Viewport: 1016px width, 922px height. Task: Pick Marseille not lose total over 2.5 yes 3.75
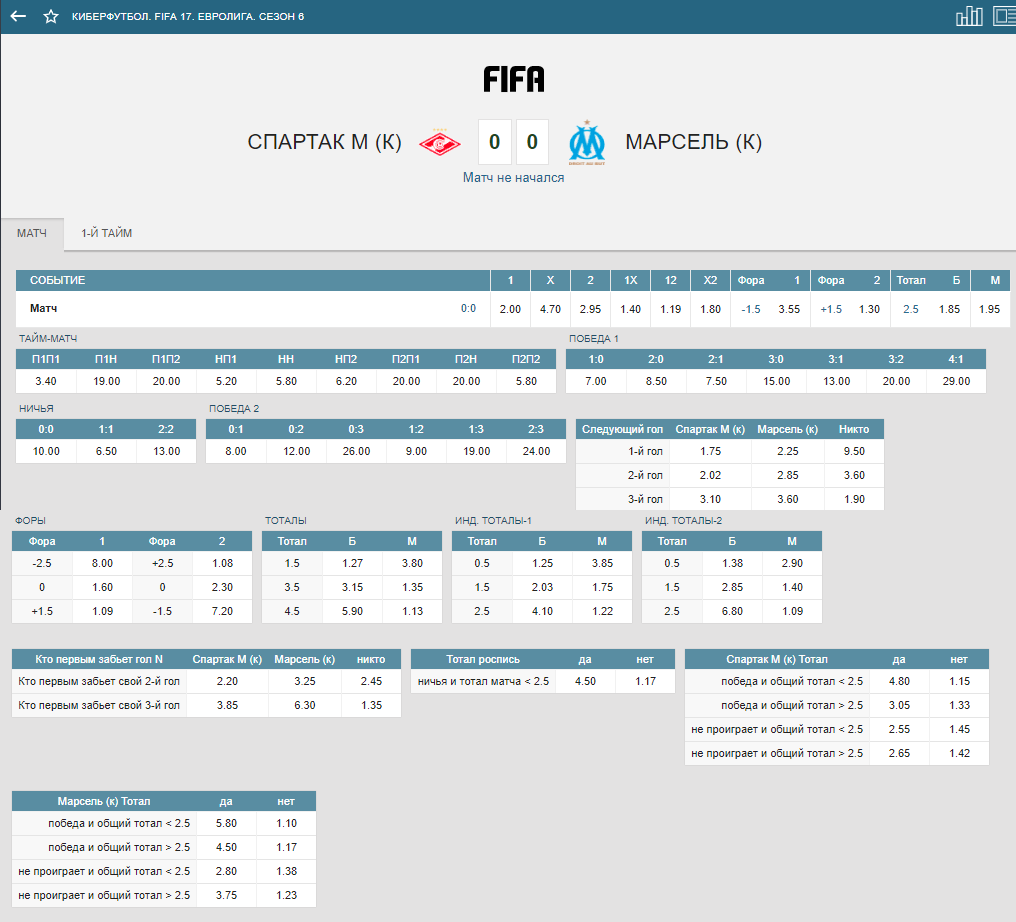click(x=226, y=895)
